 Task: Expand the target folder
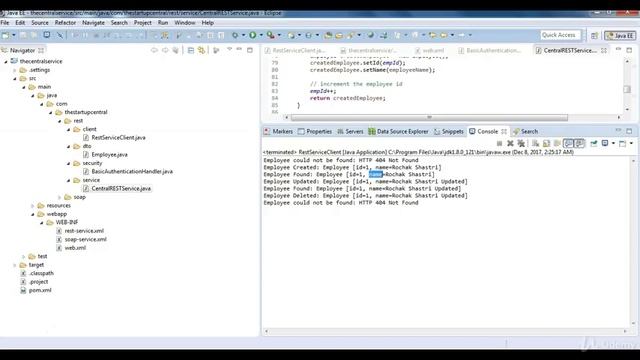pos(15,265)
